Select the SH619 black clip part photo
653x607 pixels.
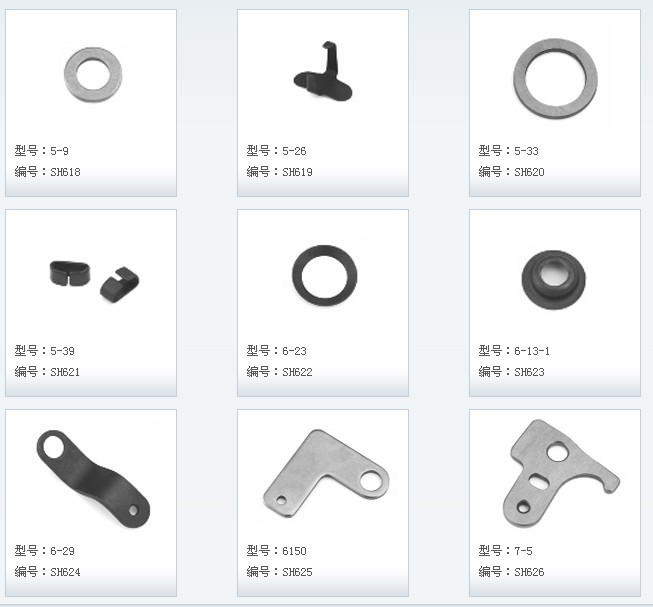click(x=323, y=71)
